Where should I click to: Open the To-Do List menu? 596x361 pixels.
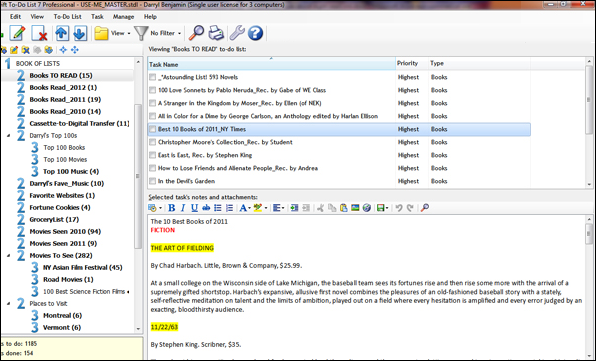(67, 17)
